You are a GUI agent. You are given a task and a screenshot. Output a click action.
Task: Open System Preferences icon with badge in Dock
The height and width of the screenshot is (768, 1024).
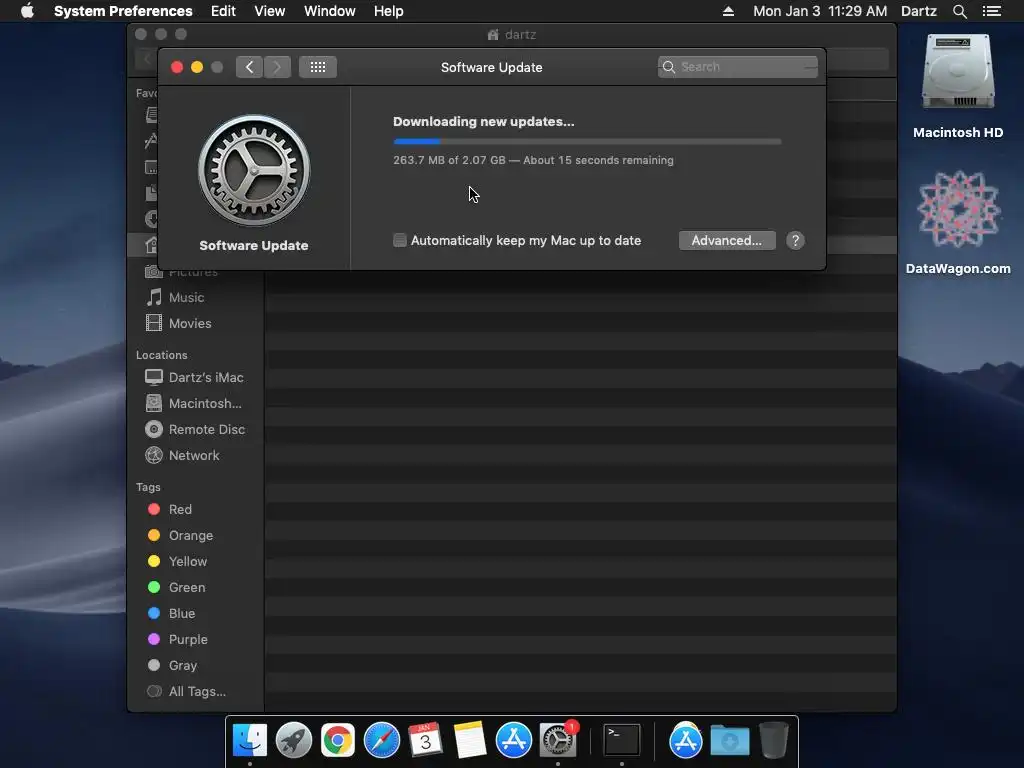[x=558, y=740]
